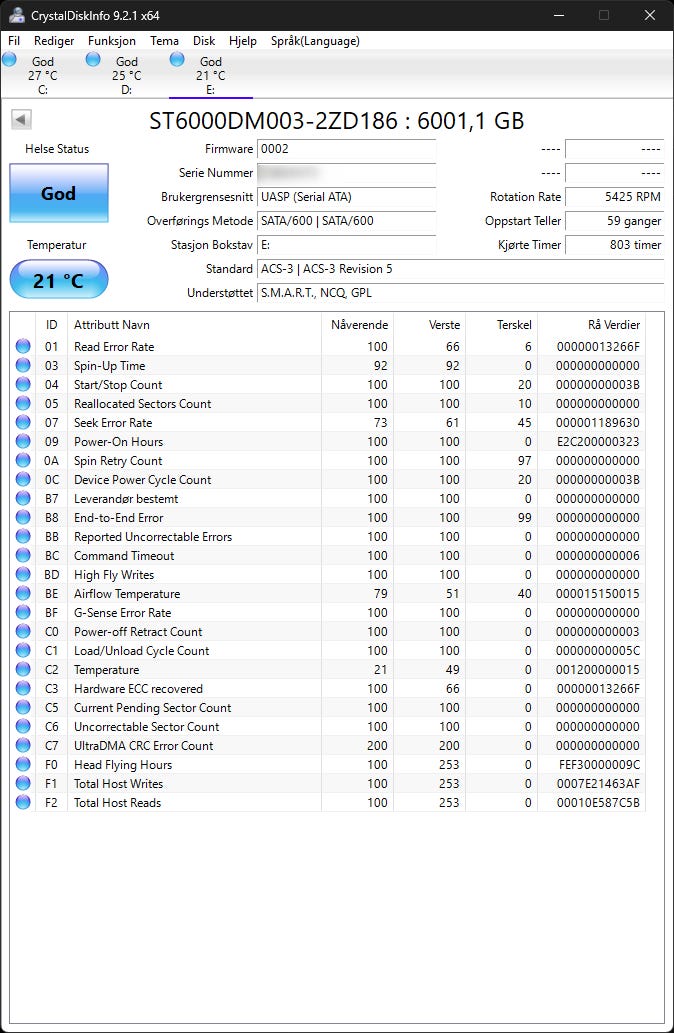The height and width of the screenshot is (1033, 674).
Task: Click status orb for Reallocated Sectors Count
Action: point(23,403)
